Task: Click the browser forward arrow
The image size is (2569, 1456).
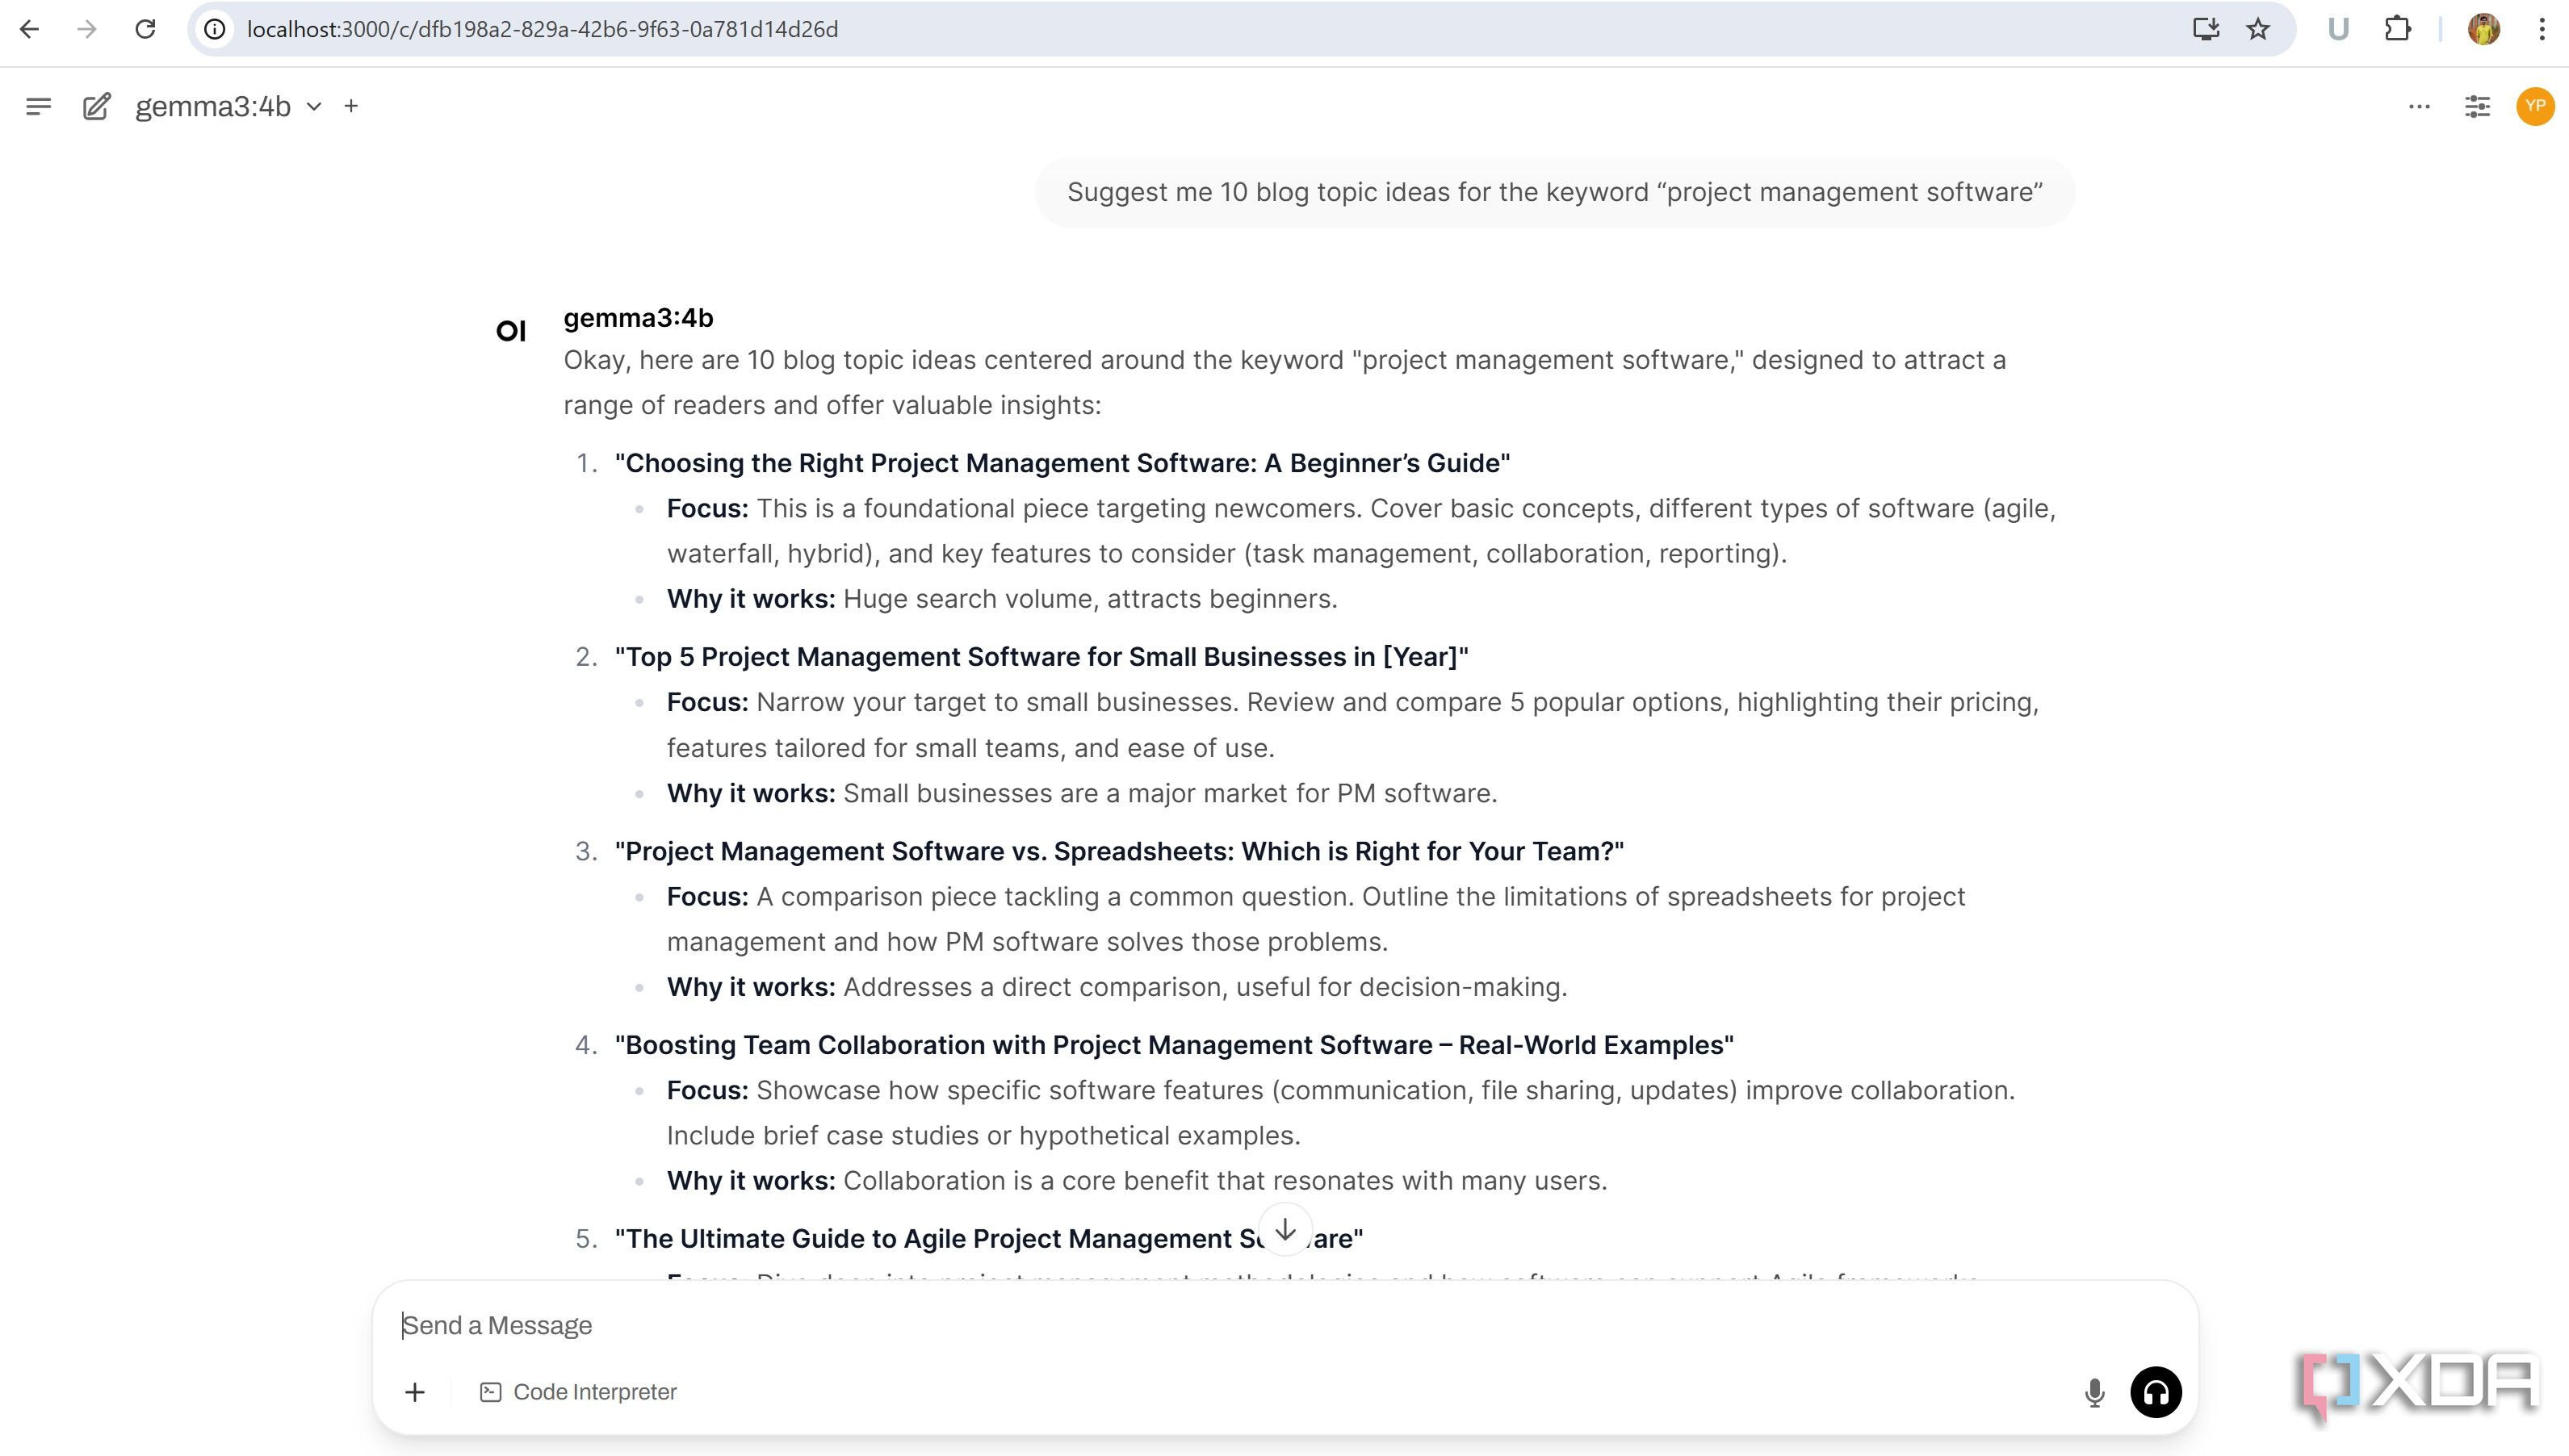Action: pyautogui.click(x=87, y=29)
